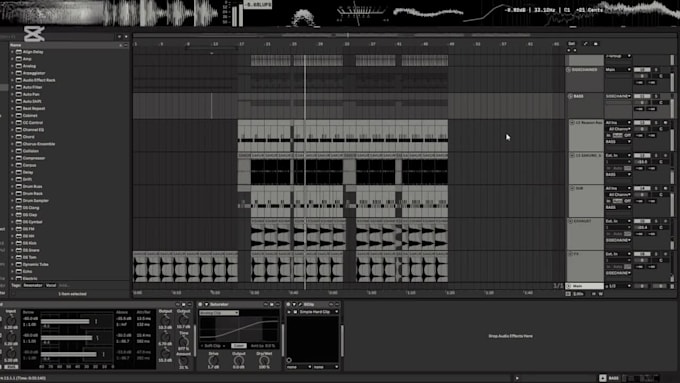Click the Beat Repeat device icon in browser
Screen dimensions: 680x383
point(19,108)
